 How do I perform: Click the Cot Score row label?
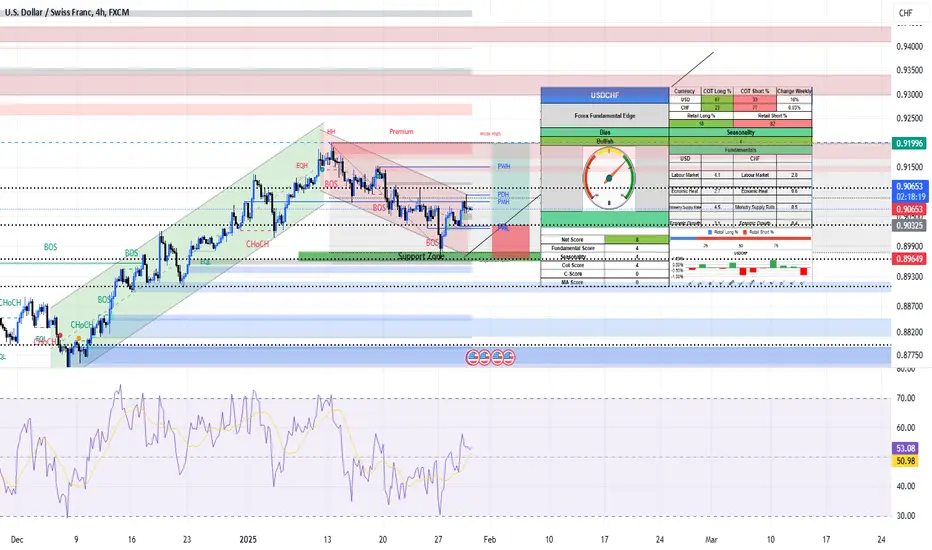(572, 265)
